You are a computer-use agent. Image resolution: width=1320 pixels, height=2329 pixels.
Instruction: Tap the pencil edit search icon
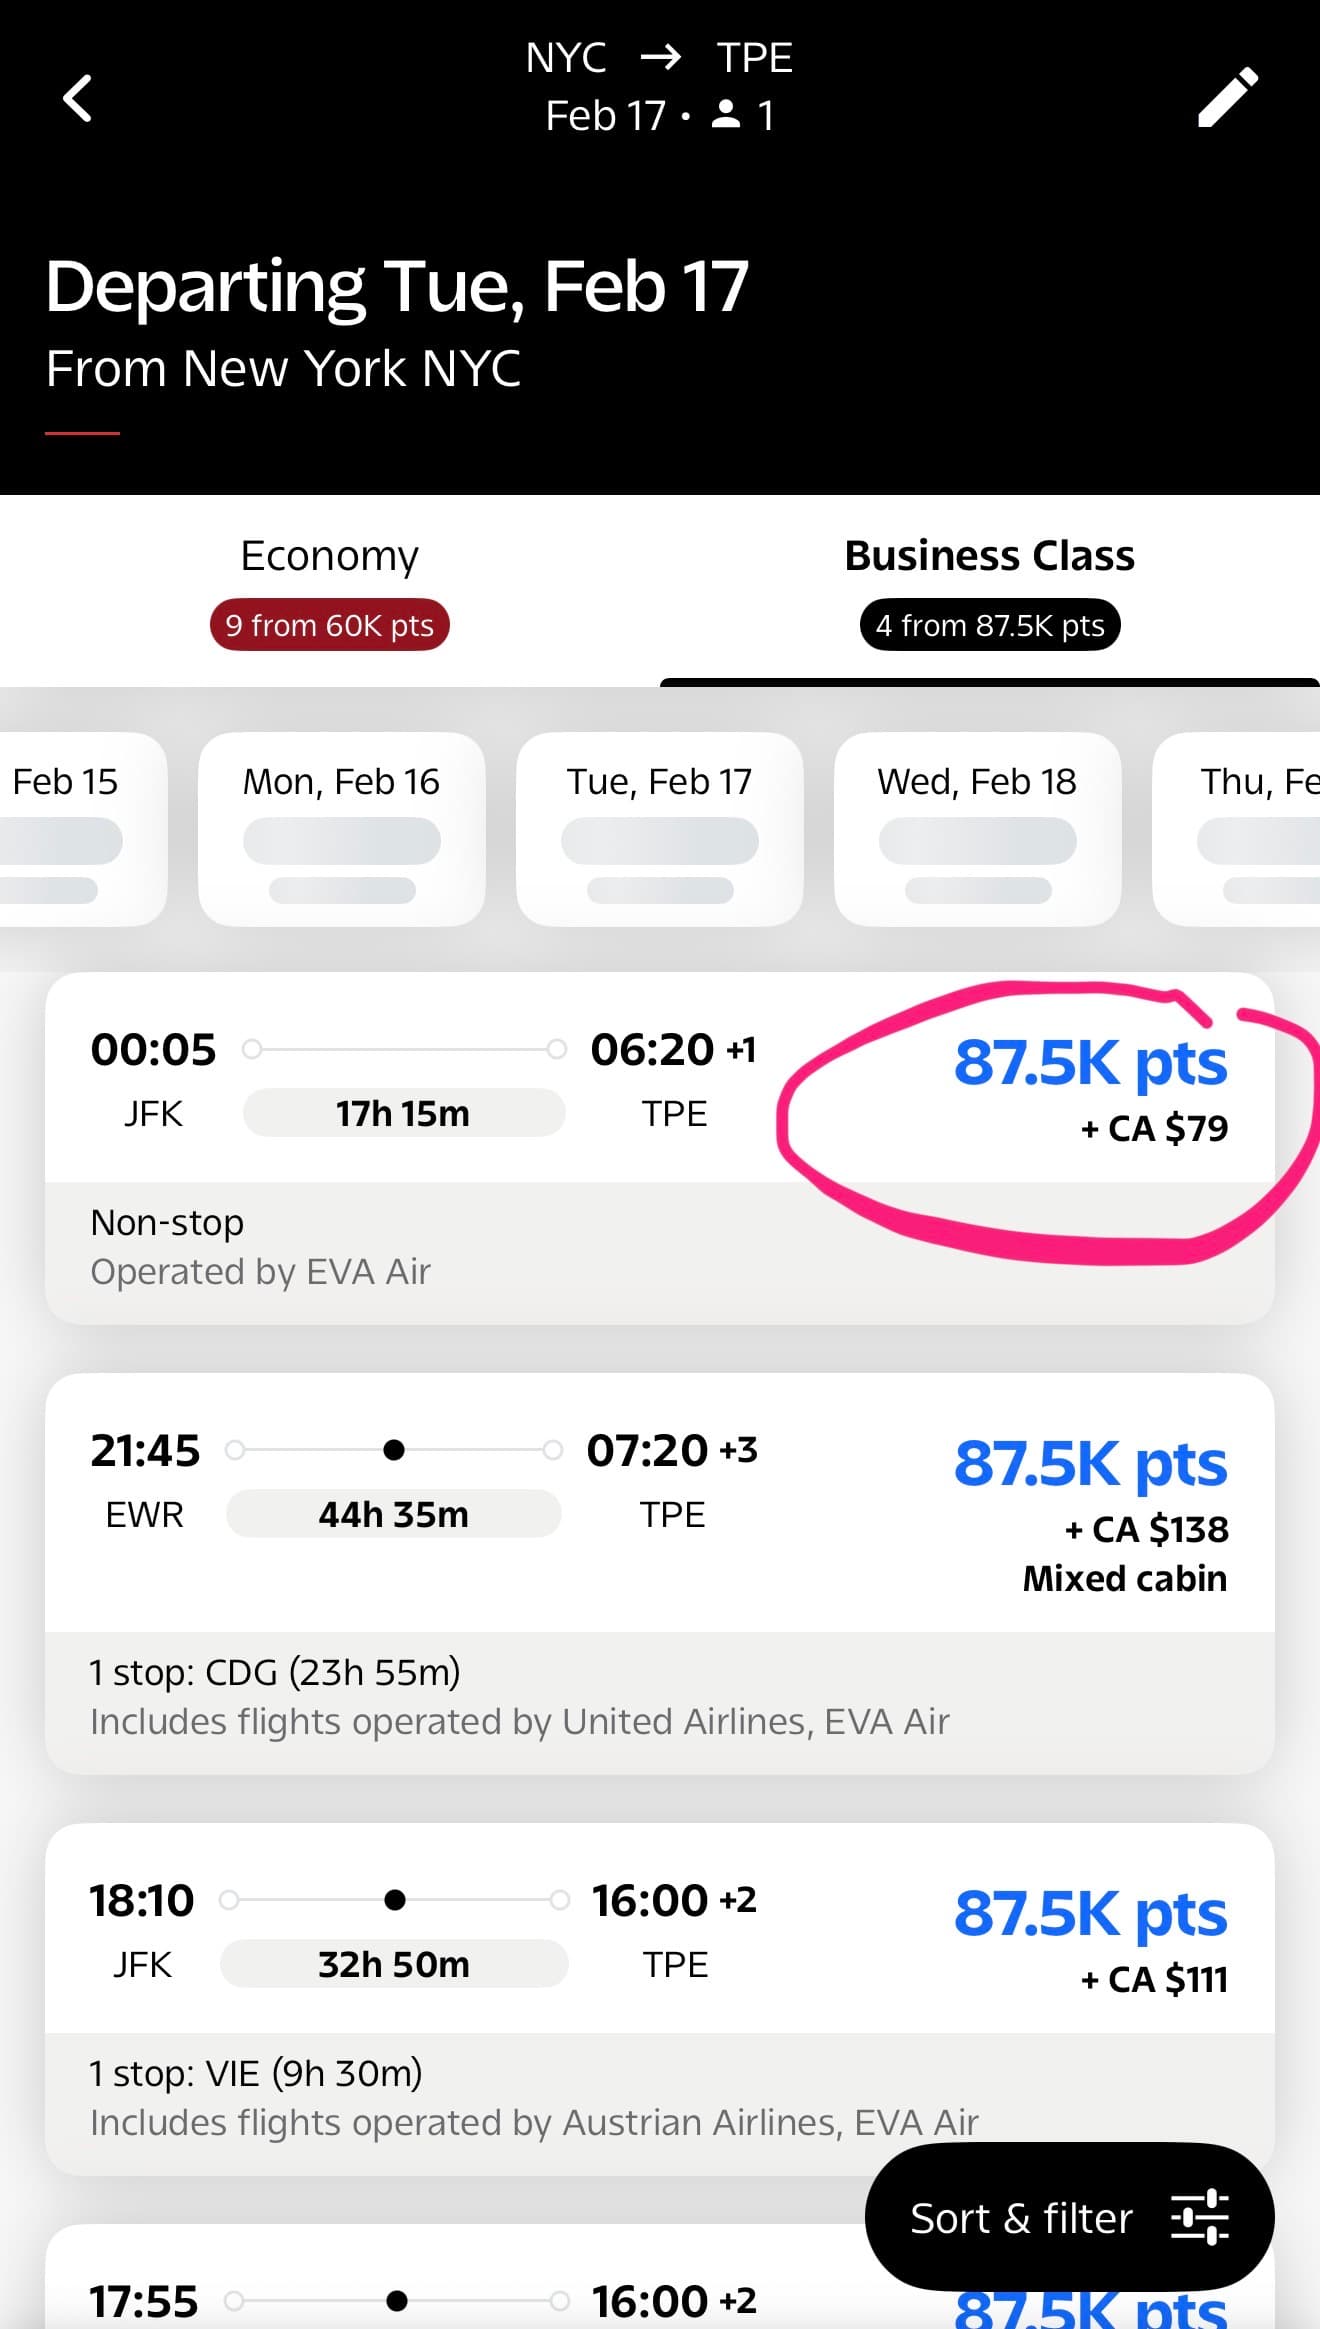(x=1228, y=98)
